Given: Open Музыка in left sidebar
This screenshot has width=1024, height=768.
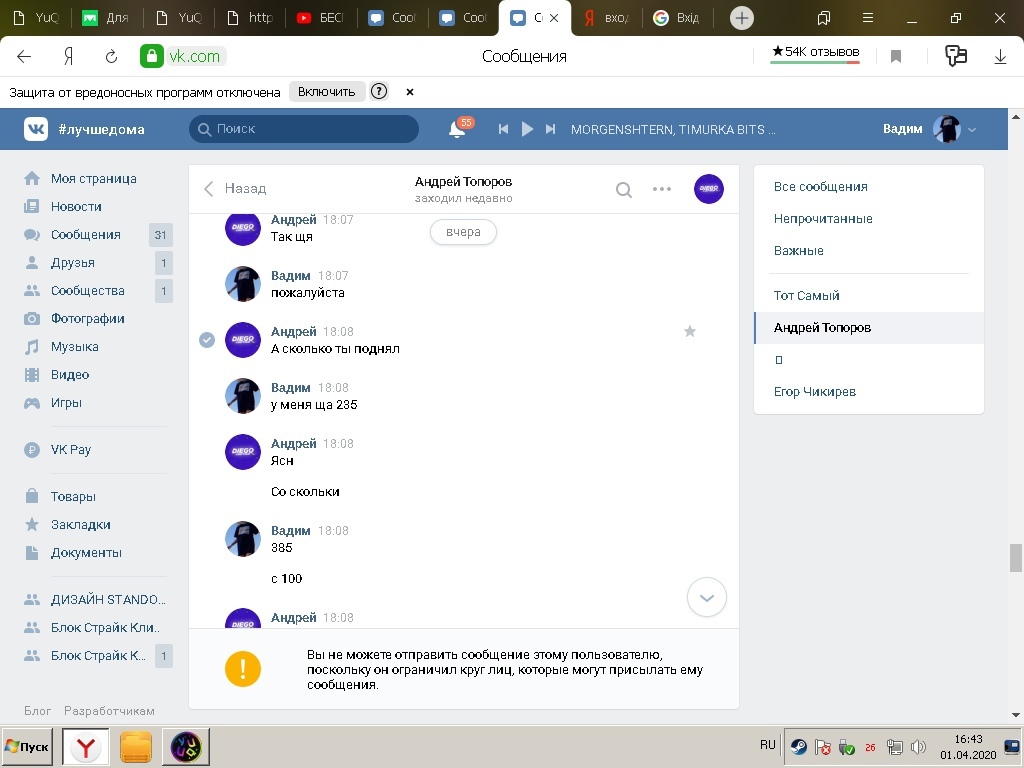Looking at the screenshot, I should coord(74,346).
